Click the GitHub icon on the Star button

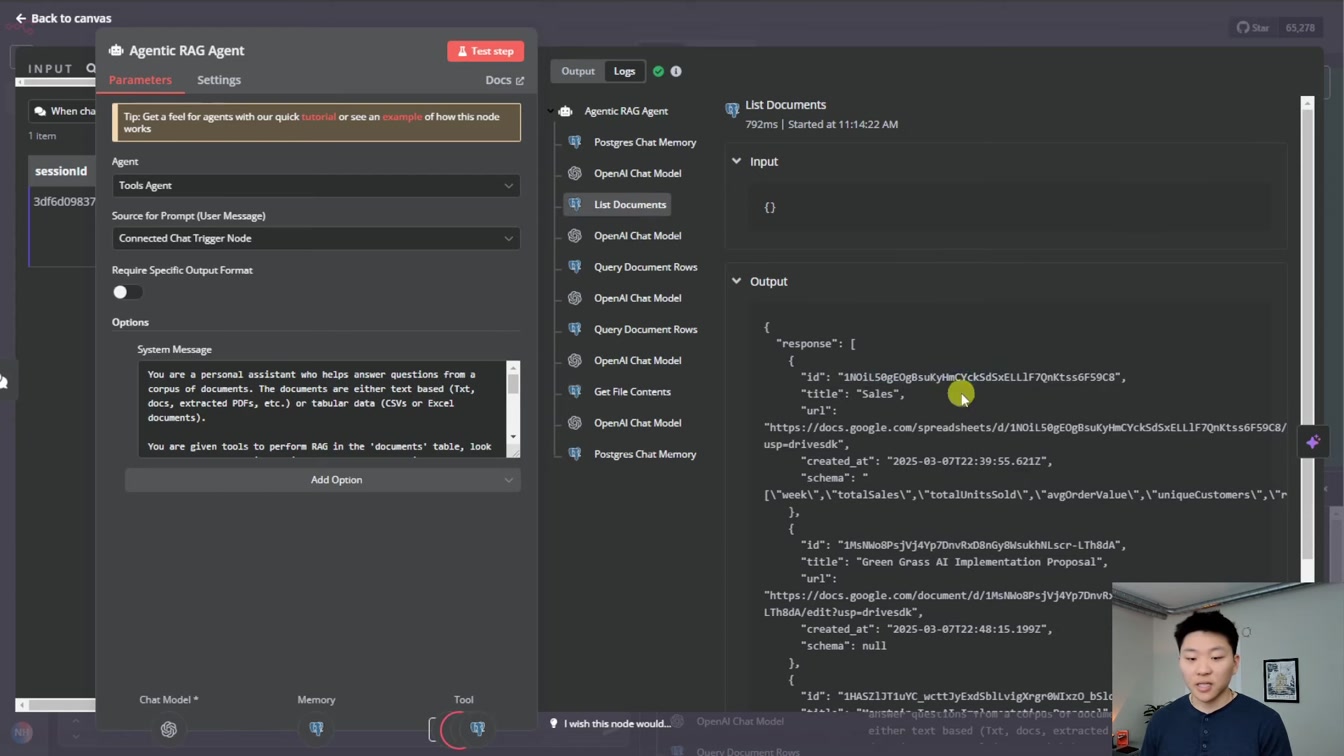(x=1243, y=27)
